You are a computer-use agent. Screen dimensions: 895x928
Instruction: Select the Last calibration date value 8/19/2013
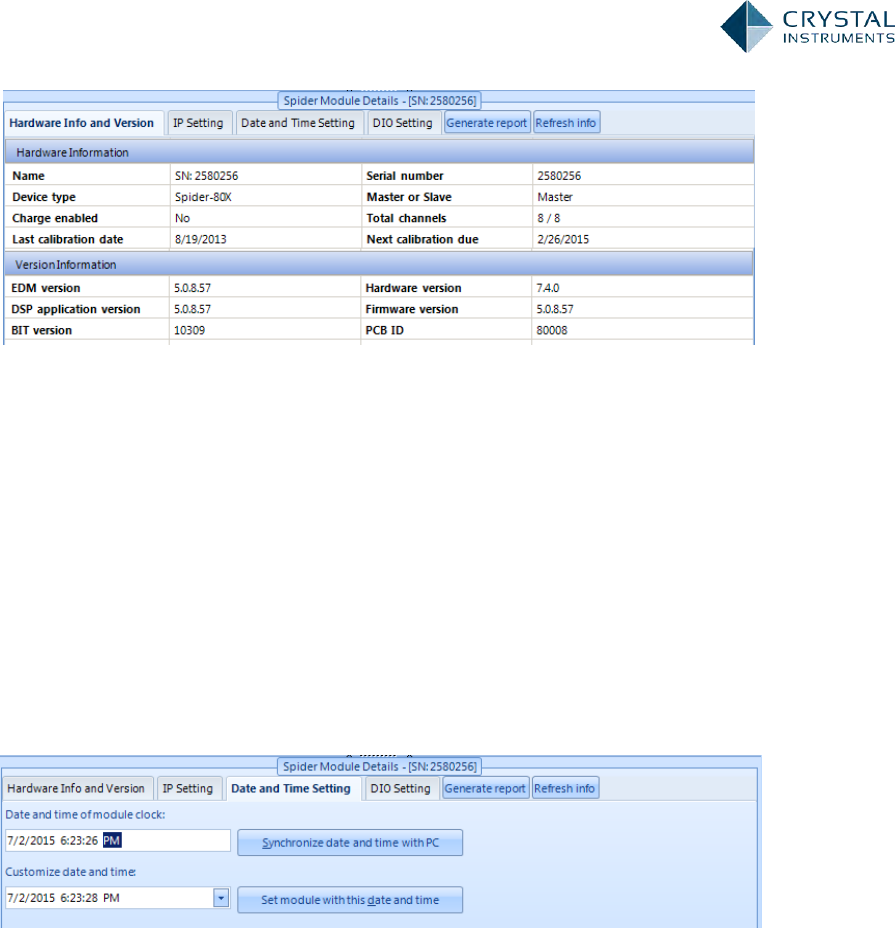tap(201, 240)
